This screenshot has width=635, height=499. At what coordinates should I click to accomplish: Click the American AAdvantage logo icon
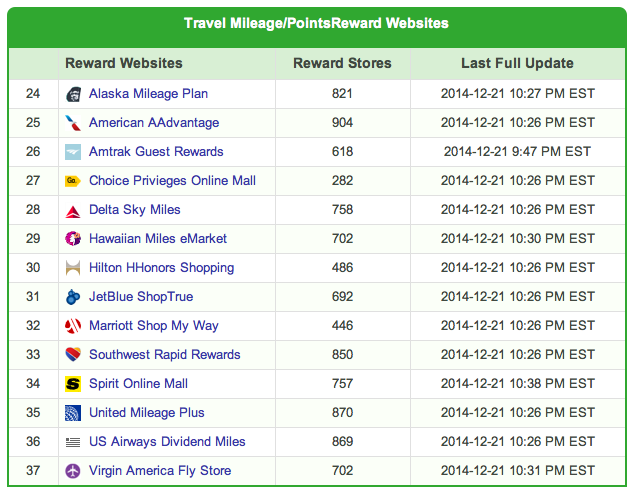[x=73, y=123]
